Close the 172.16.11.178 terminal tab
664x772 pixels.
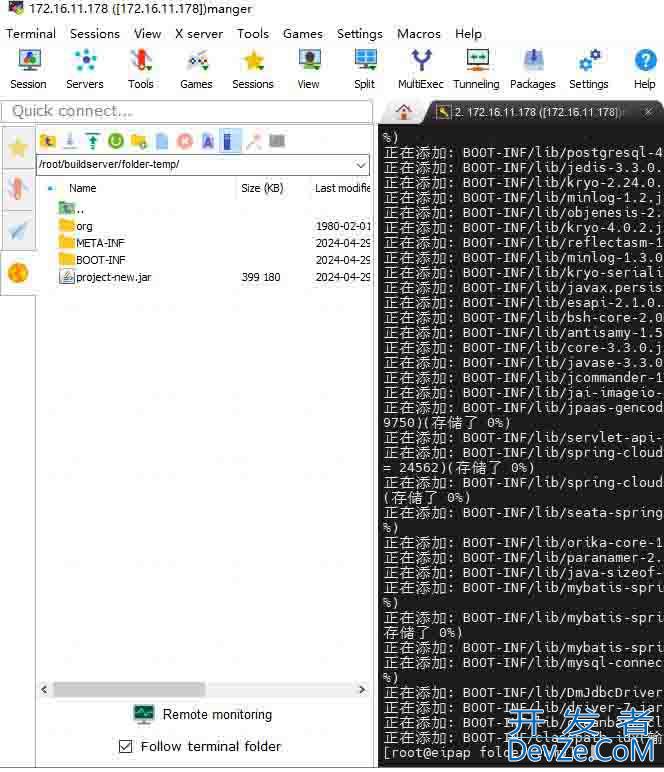[648, 112]
